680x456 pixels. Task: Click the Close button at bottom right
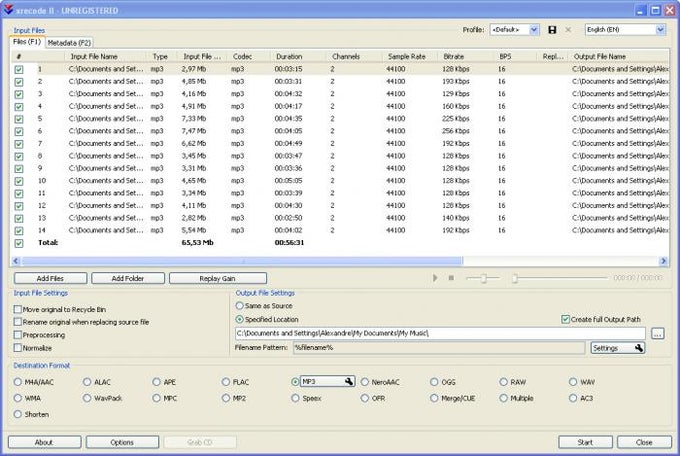644,443
